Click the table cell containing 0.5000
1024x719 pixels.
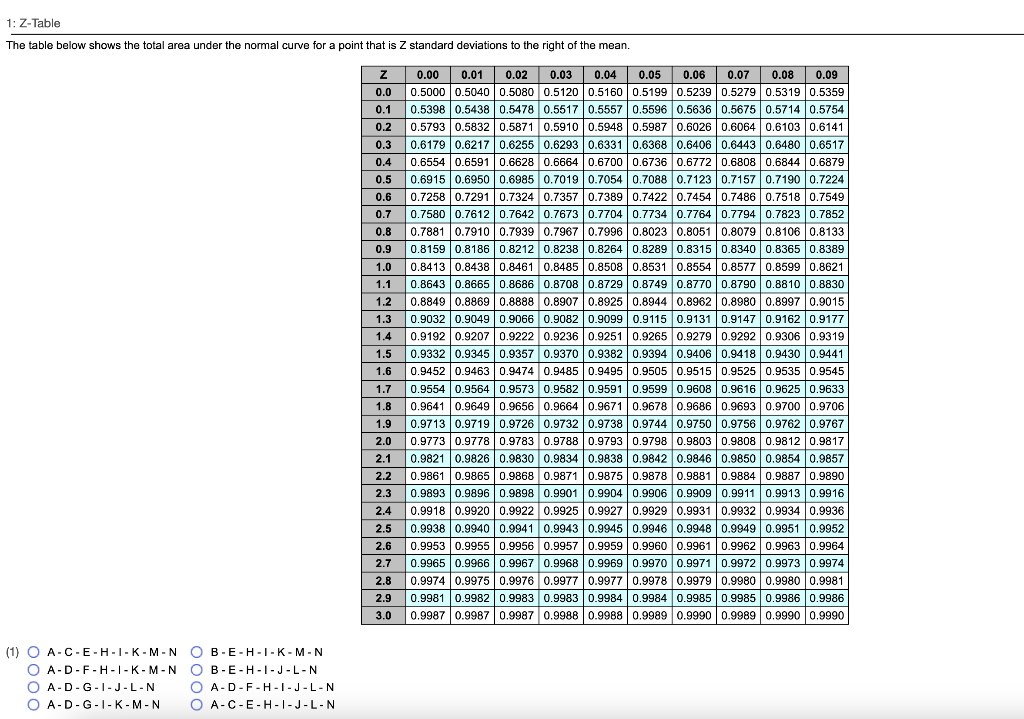click(428, 92)
